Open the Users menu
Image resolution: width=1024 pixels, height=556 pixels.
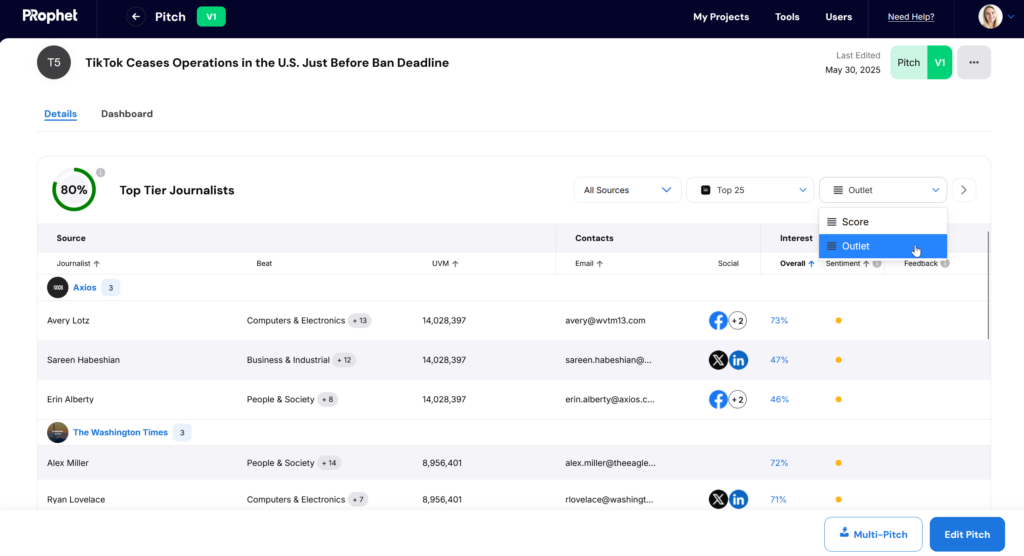tap(838, 17)
